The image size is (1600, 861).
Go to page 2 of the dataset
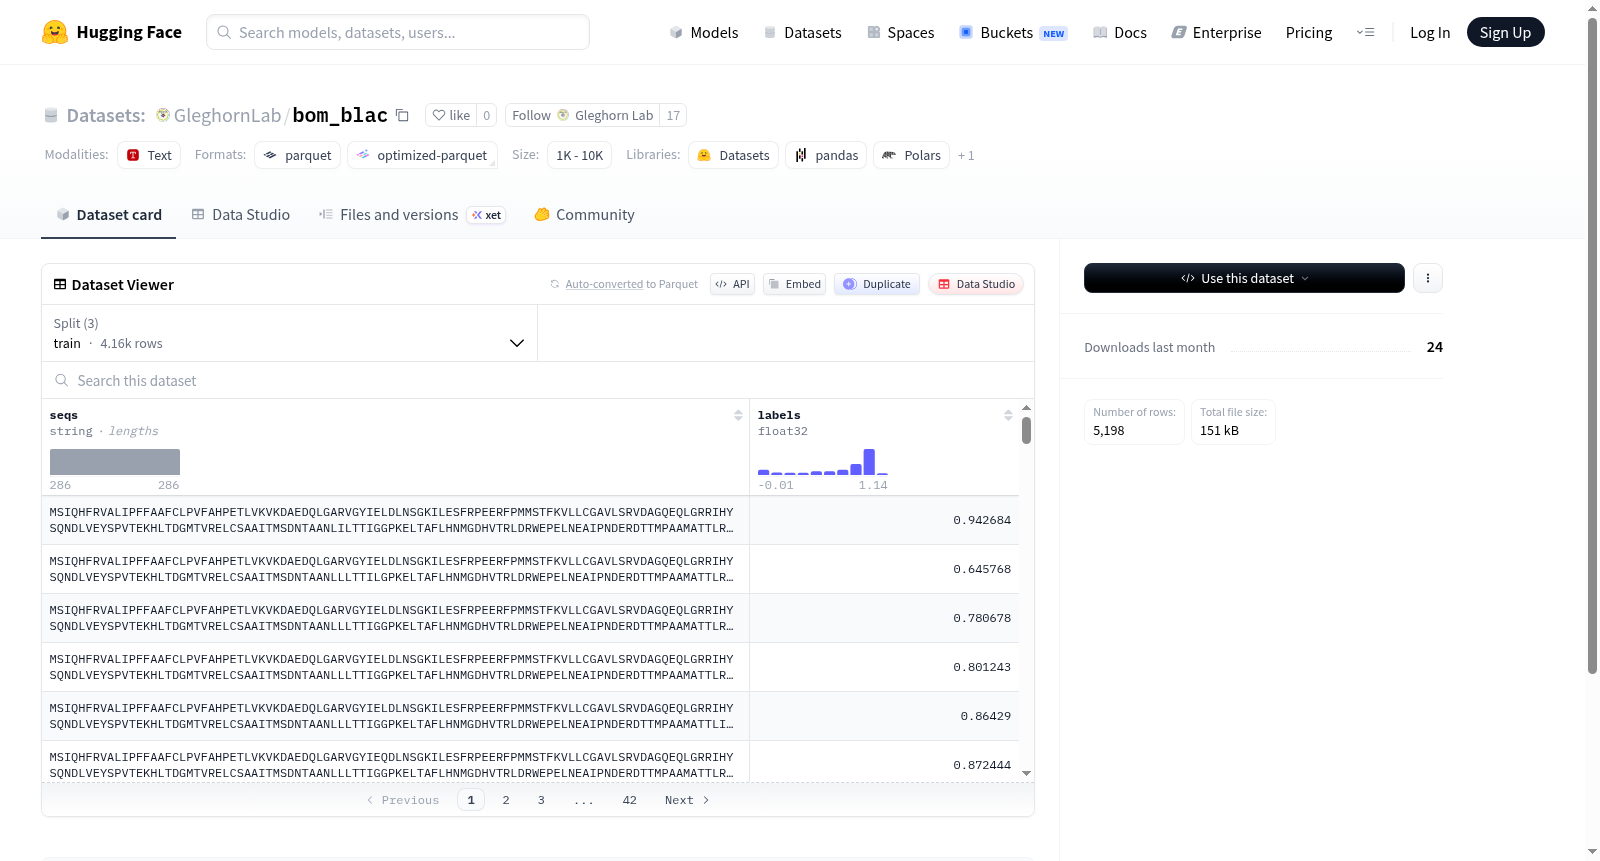point(506,800)
